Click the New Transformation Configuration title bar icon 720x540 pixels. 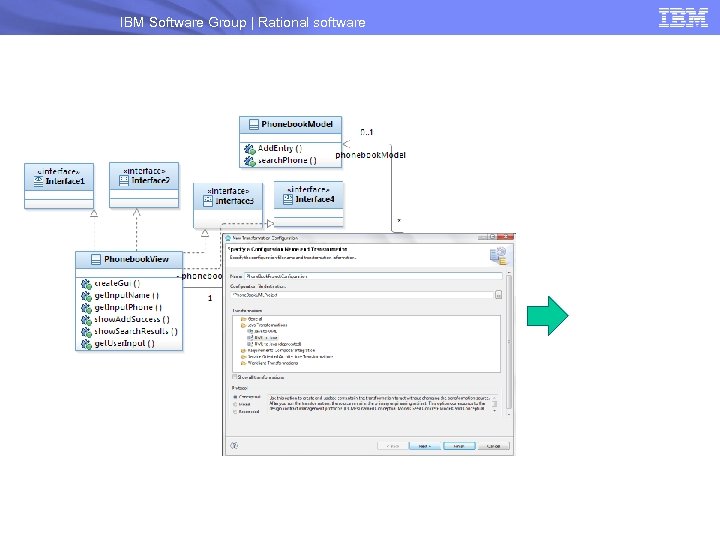pos(228,238)
